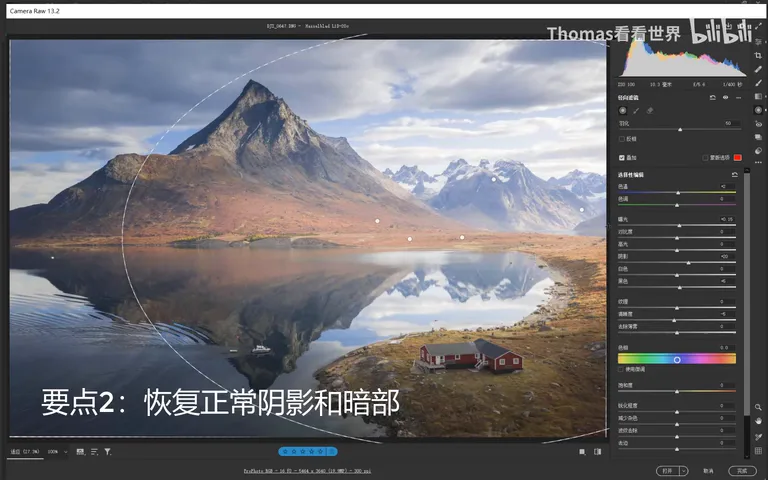768x480 pixels.
Task: Open the dropdown arrow beside Open button
Action: [x=684, y=471]
